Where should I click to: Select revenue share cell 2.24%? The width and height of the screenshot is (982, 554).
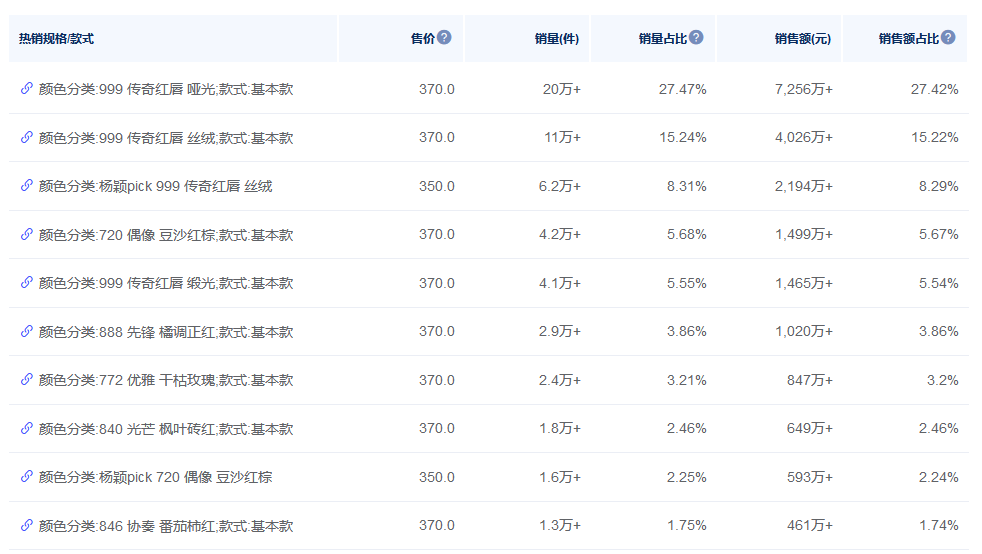[x=938, y=478]
